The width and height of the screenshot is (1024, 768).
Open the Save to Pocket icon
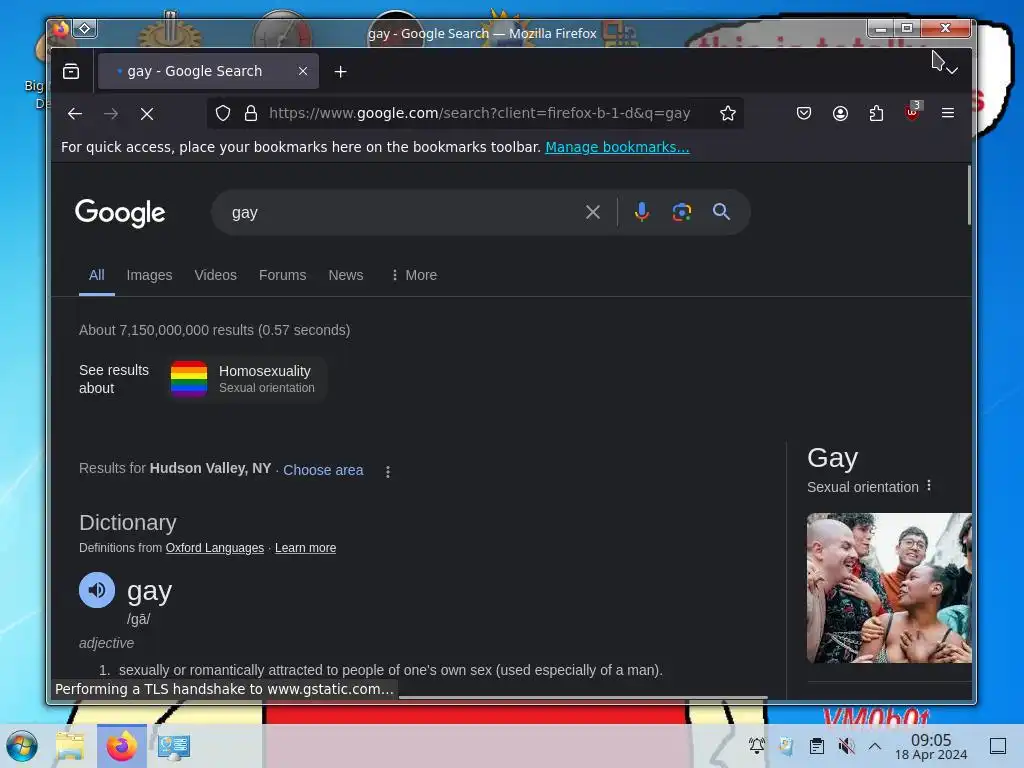[x=804, y=114]
